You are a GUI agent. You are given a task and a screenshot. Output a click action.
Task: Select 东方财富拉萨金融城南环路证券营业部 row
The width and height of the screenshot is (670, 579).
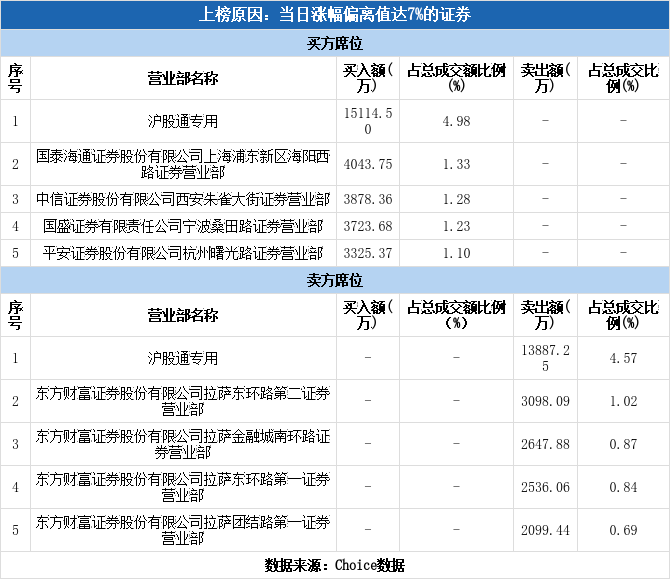click(x=335, y=444)
